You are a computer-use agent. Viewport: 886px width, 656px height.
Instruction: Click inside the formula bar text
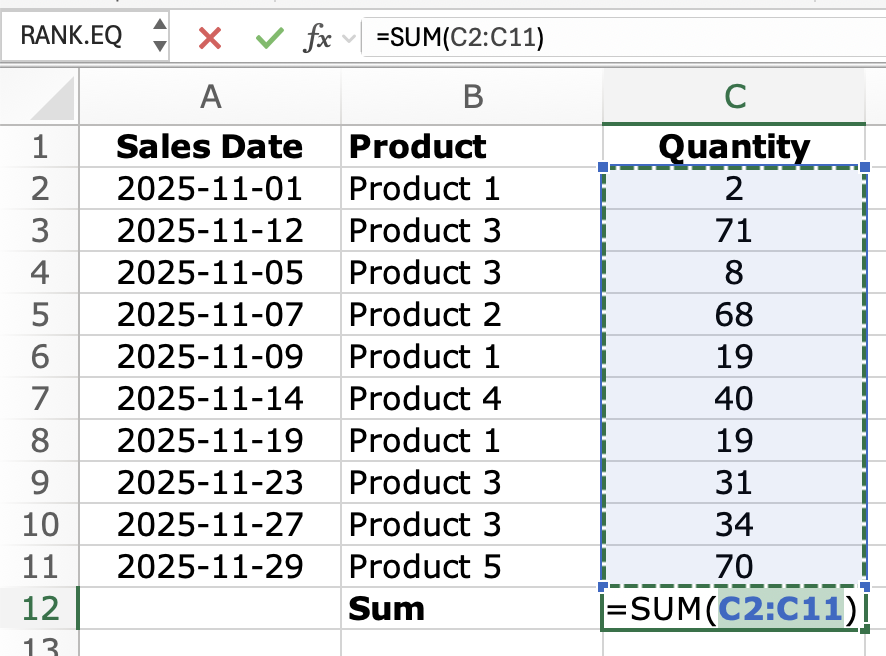(x=600, y=38)
